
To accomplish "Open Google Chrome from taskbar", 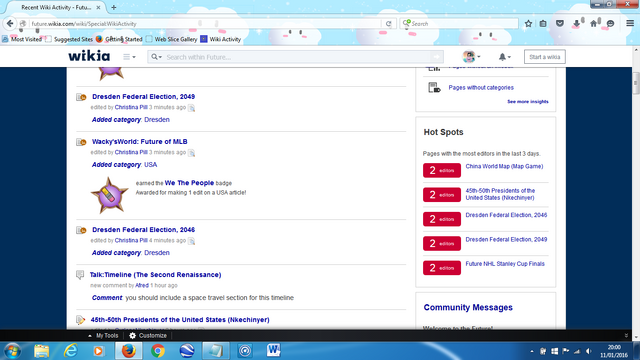I will coord(158,351).
